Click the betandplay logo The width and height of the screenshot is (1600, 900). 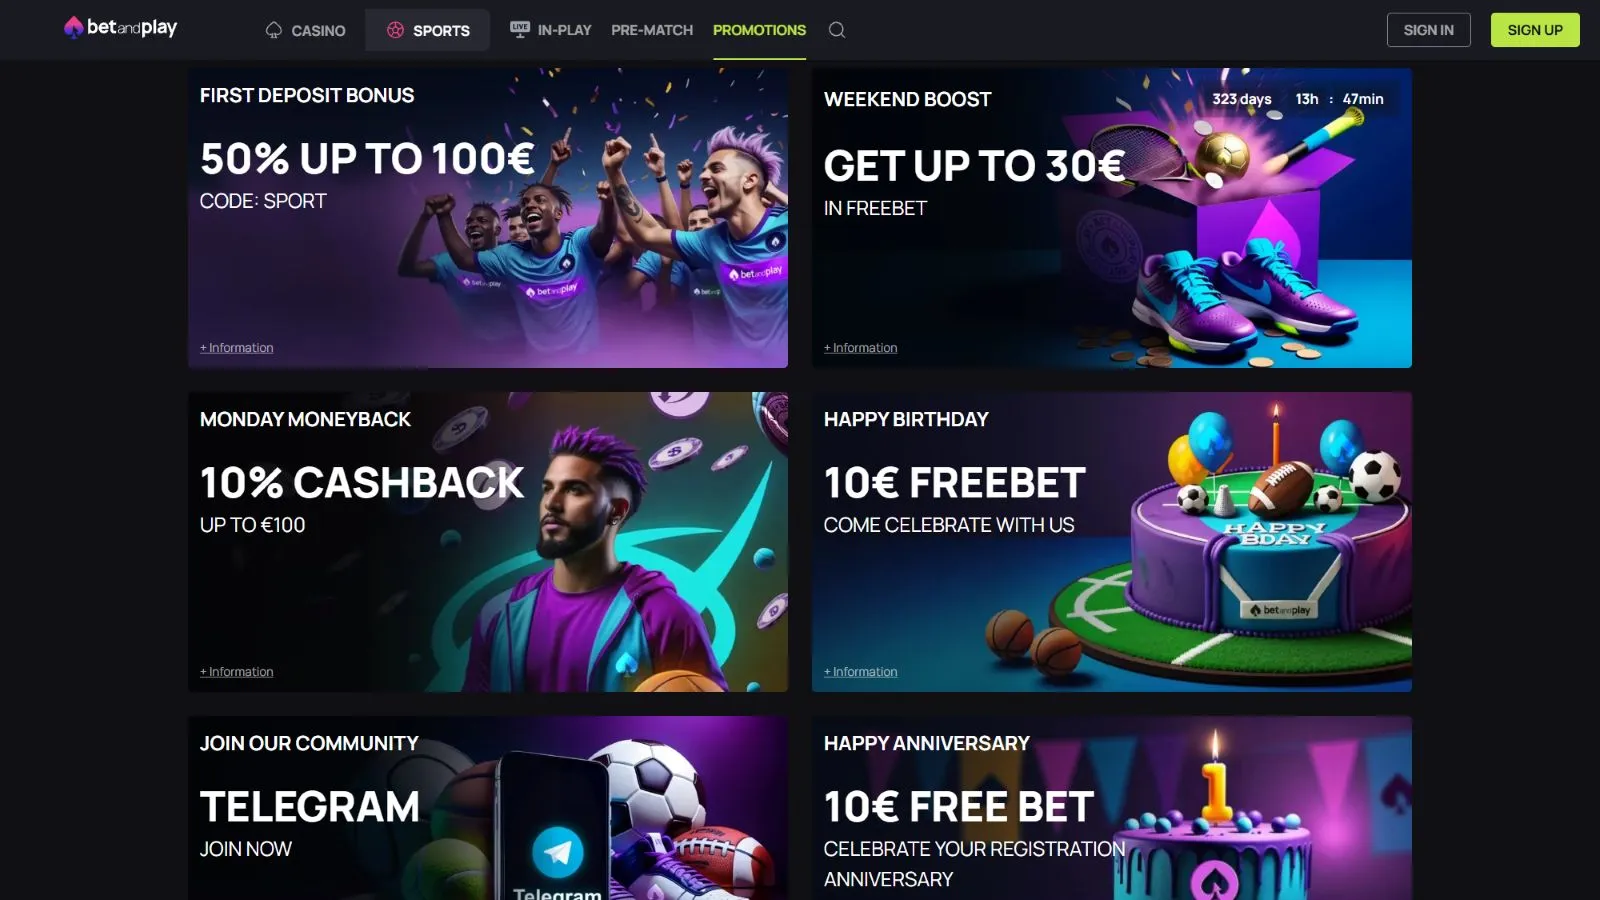tap(120, 28)
